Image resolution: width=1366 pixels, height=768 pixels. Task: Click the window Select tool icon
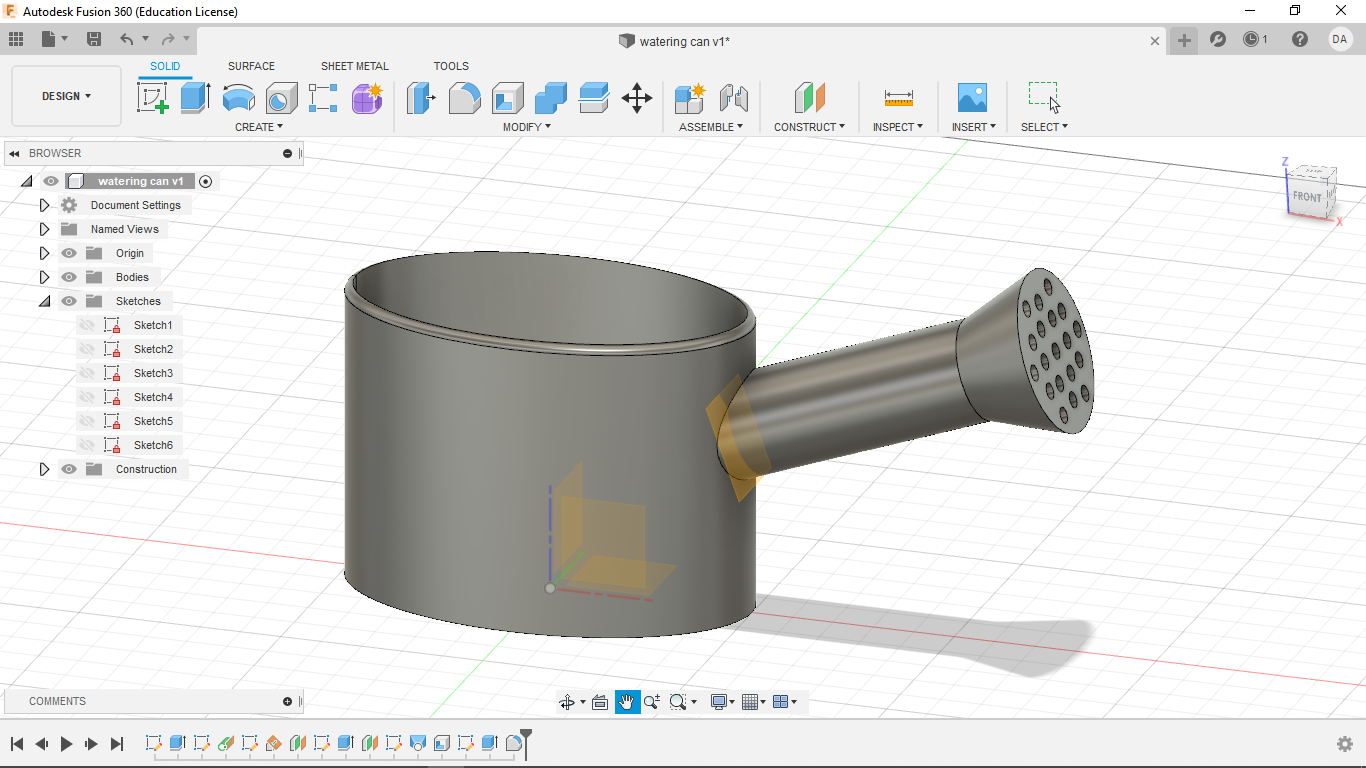point(1044,97)
